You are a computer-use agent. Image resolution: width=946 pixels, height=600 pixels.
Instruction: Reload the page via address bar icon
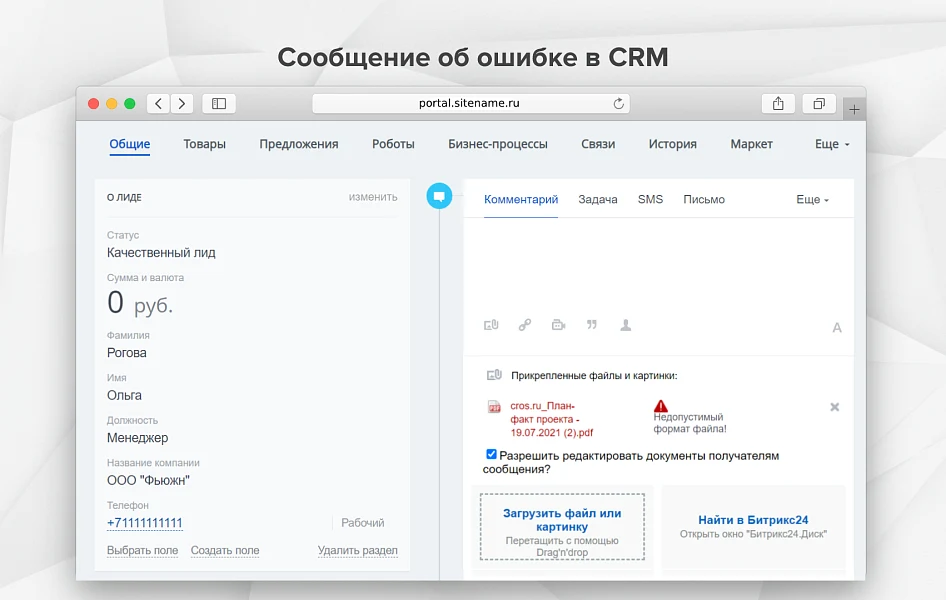[618, 104]
